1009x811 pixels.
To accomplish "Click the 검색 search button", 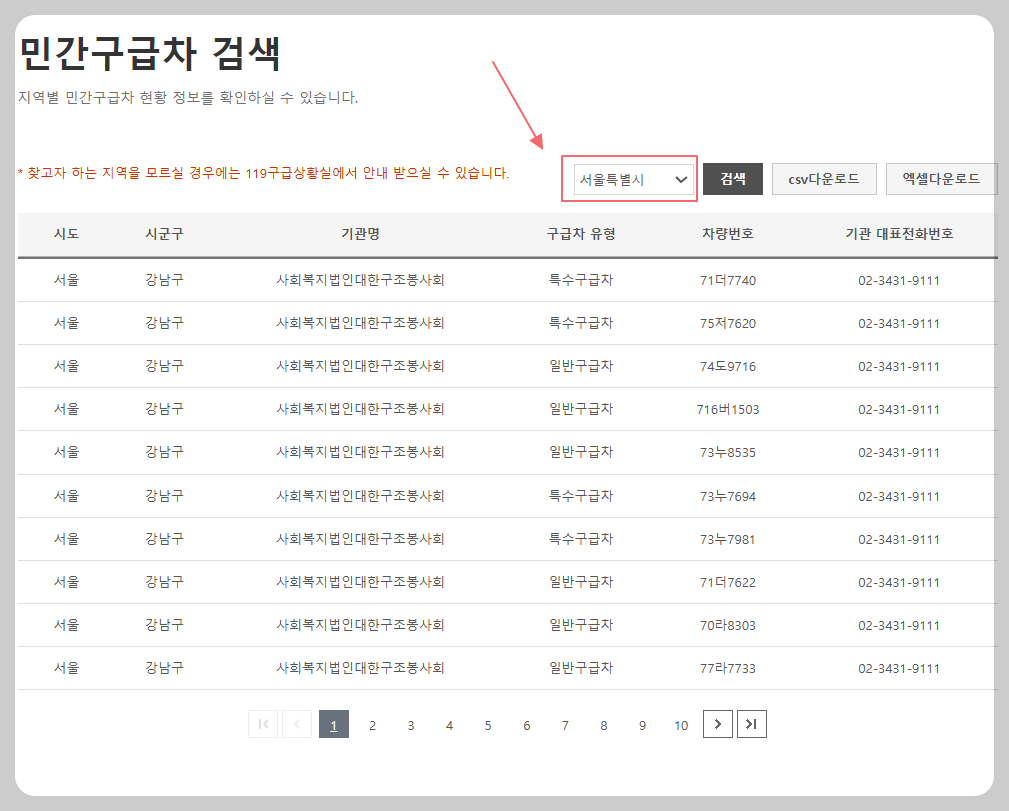I will (x=732, y=179).
